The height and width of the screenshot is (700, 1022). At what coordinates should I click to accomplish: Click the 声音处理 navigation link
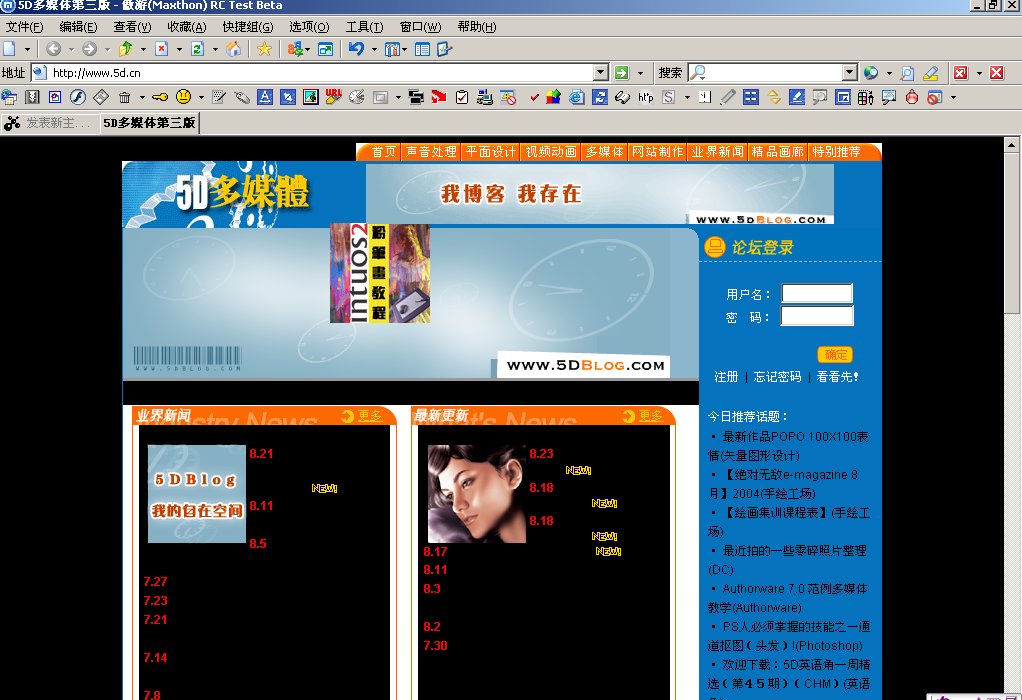coord(431,152)
